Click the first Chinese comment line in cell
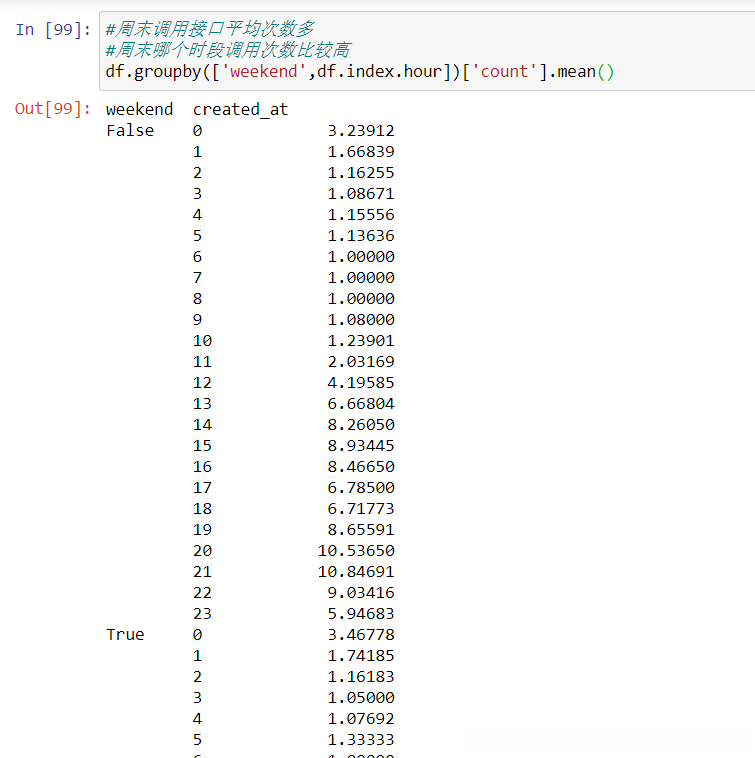 click(x=210, y=29)
